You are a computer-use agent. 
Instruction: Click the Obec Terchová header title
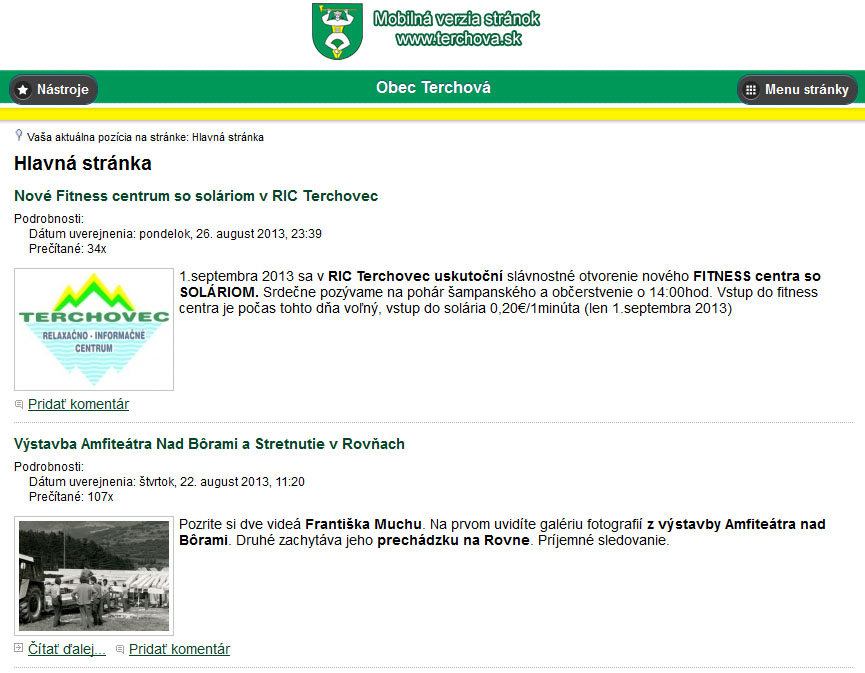(x=432, y=87)
